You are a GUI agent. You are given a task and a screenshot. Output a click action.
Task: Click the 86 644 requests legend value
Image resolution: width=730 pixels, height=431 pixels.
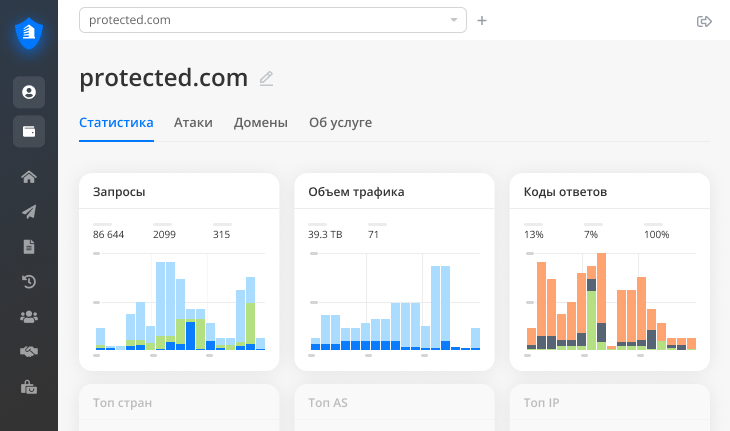[x=108, y=235]
